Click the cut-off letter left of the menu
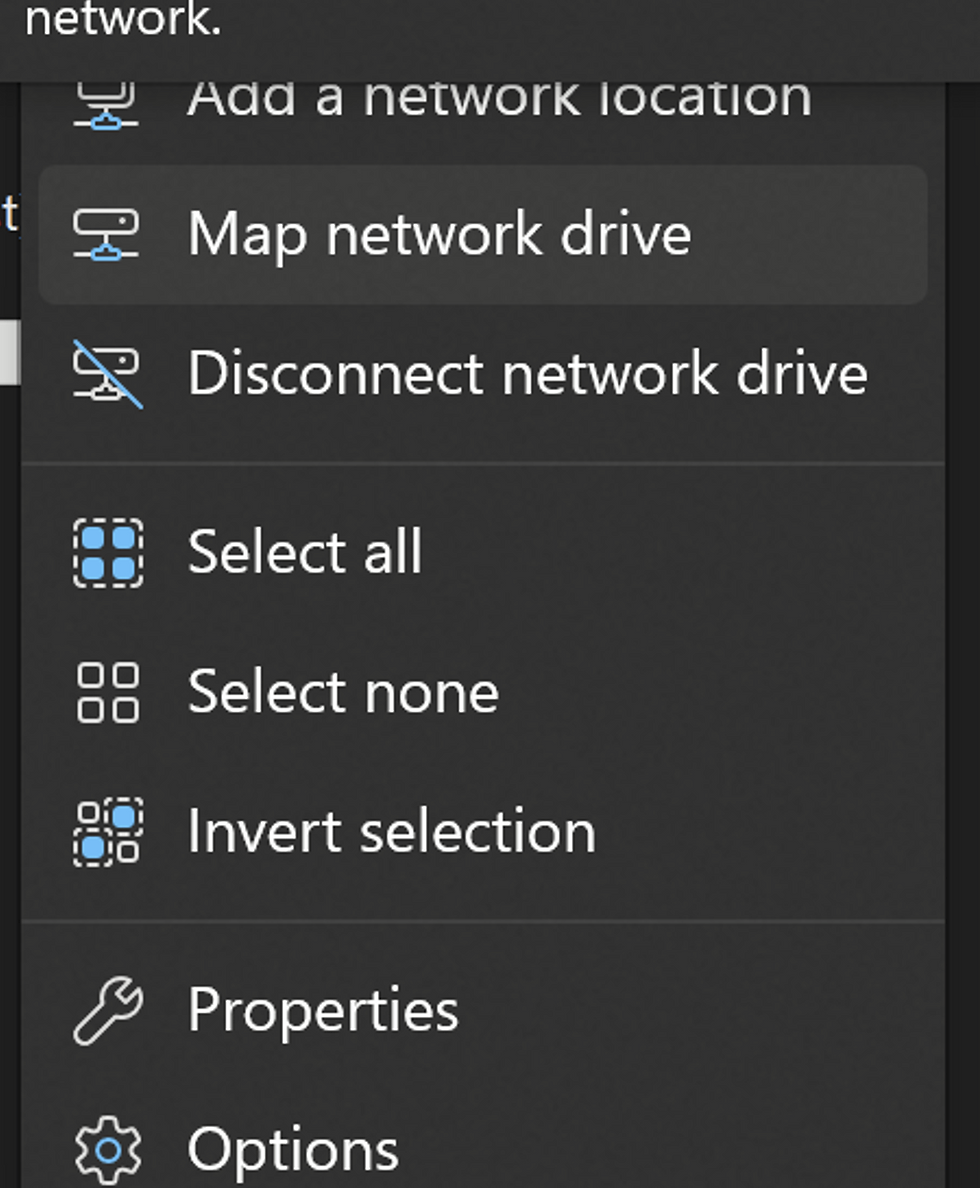The image size is (980, 1188). (x=9, y=214)
